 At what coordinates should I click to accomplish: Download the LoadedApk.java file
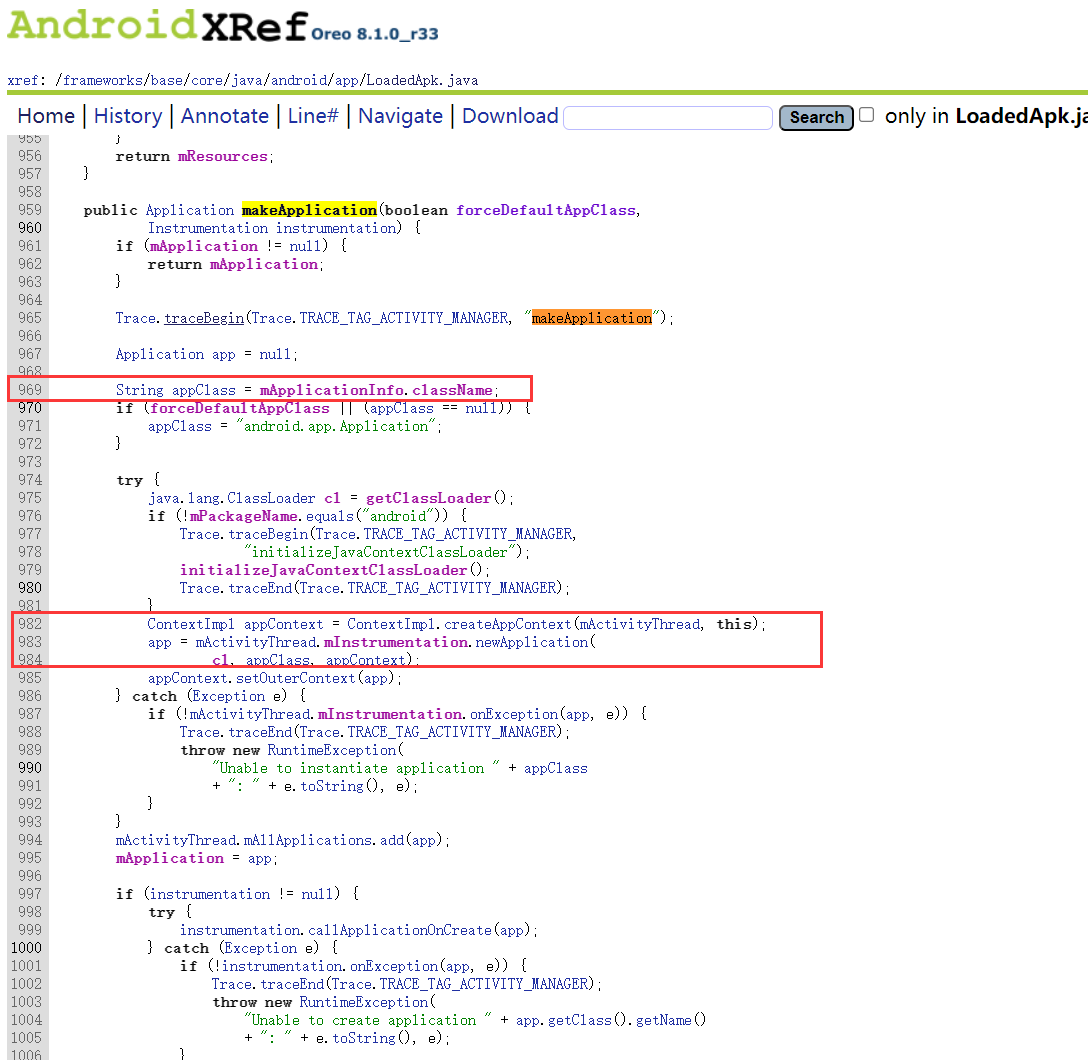pyautogui.click(x=510, y=116)
